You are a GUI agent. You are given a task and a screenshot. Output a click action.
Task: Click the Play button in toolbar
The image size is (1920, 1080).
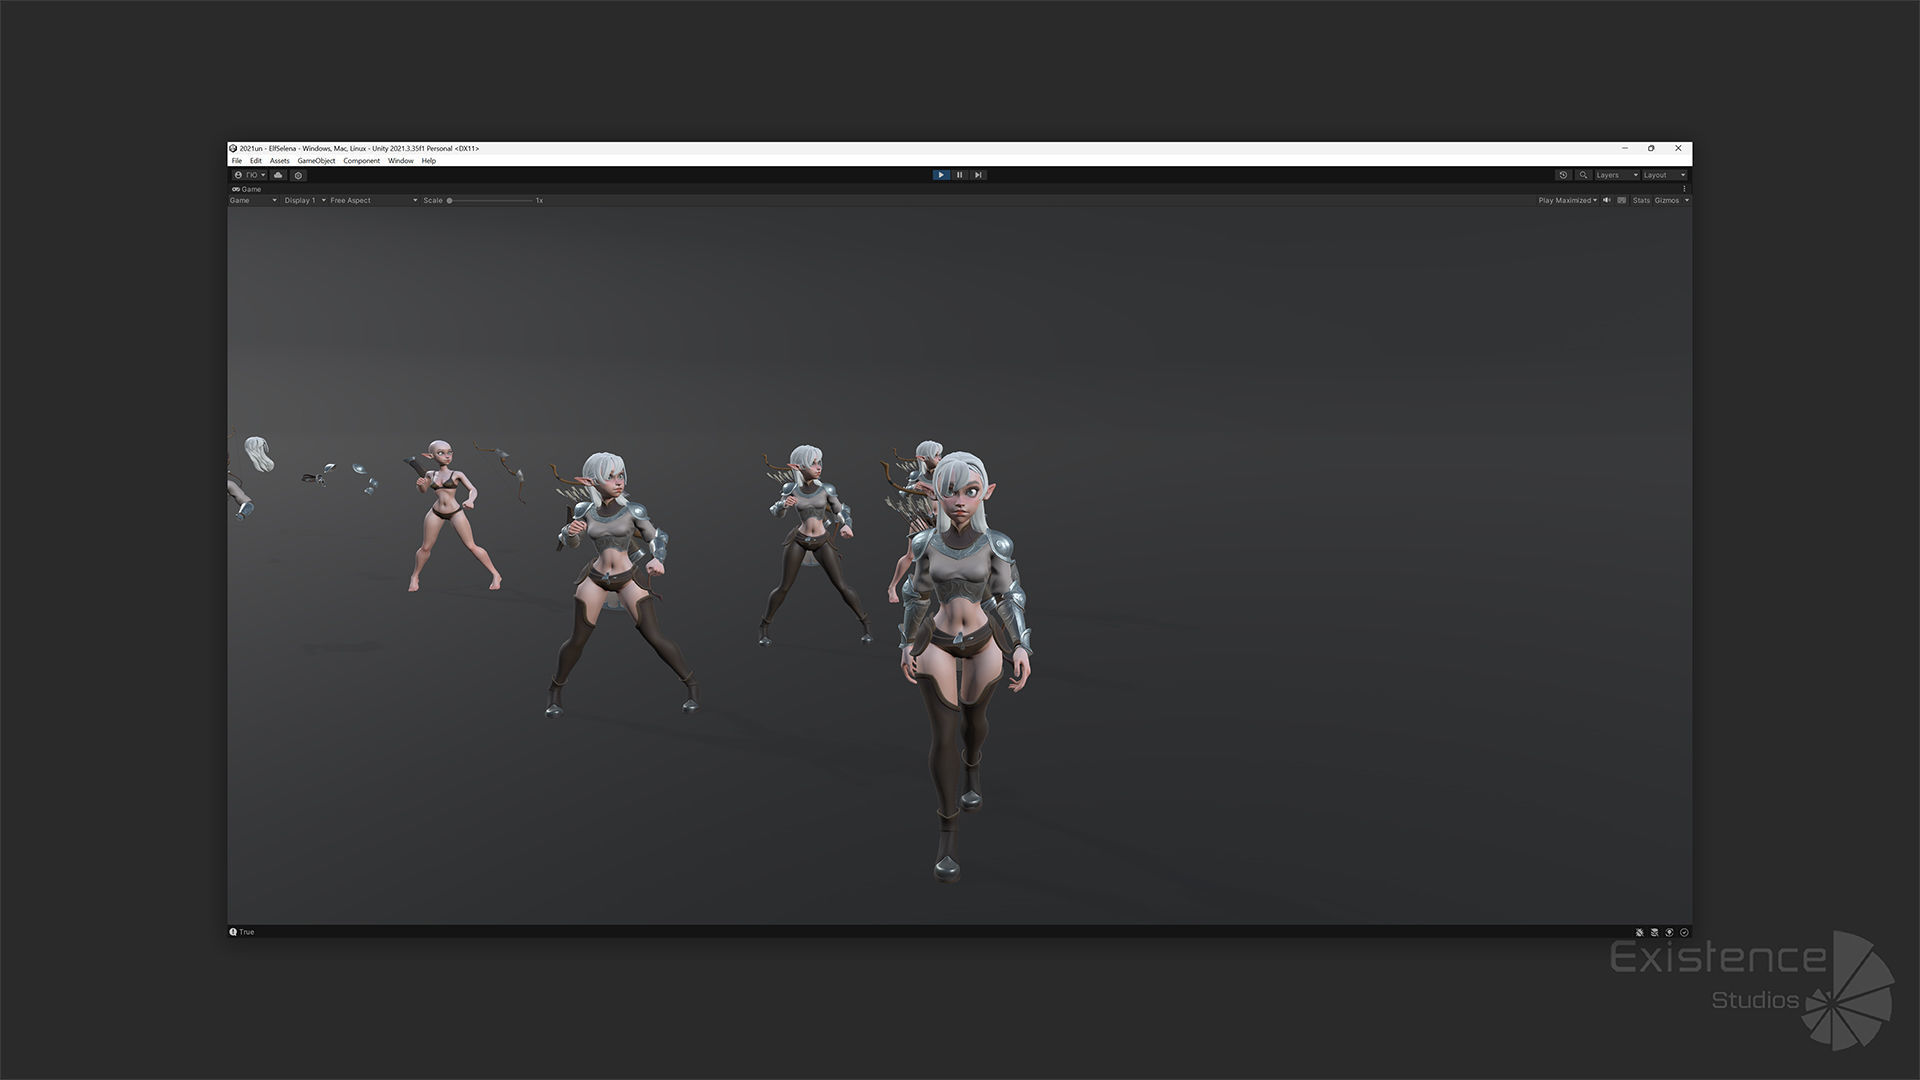pos(940,175)
